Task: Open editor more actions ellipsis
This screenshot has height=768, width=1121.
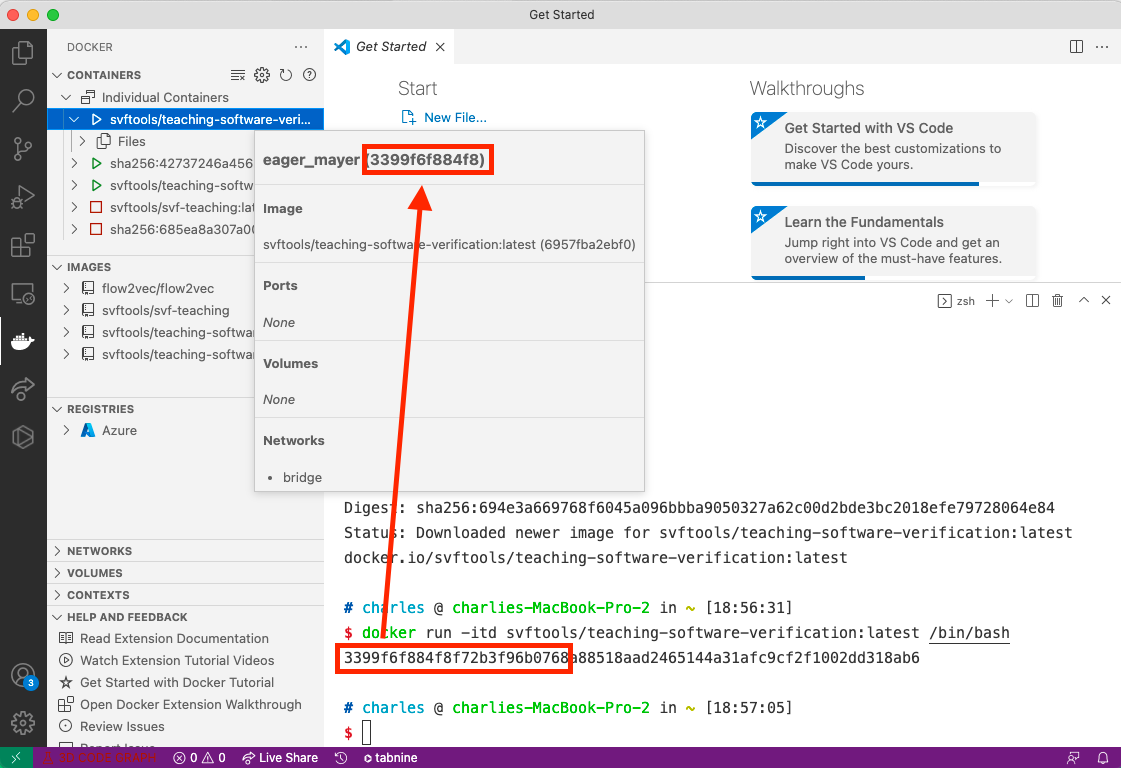Action: point(1102,46)
